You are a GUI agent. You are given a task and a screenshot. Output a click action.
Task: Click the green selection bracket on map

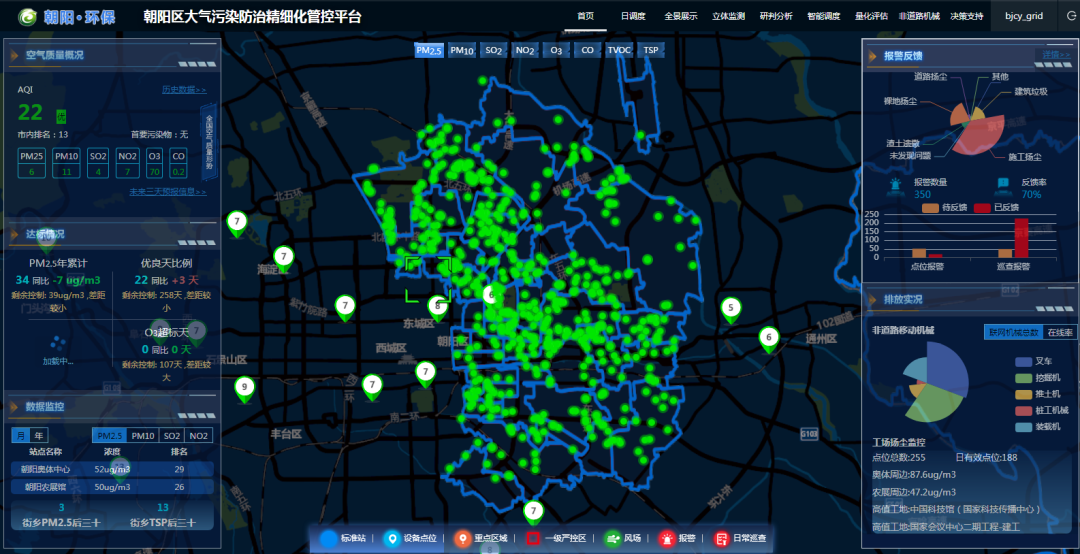pos(428,279)
